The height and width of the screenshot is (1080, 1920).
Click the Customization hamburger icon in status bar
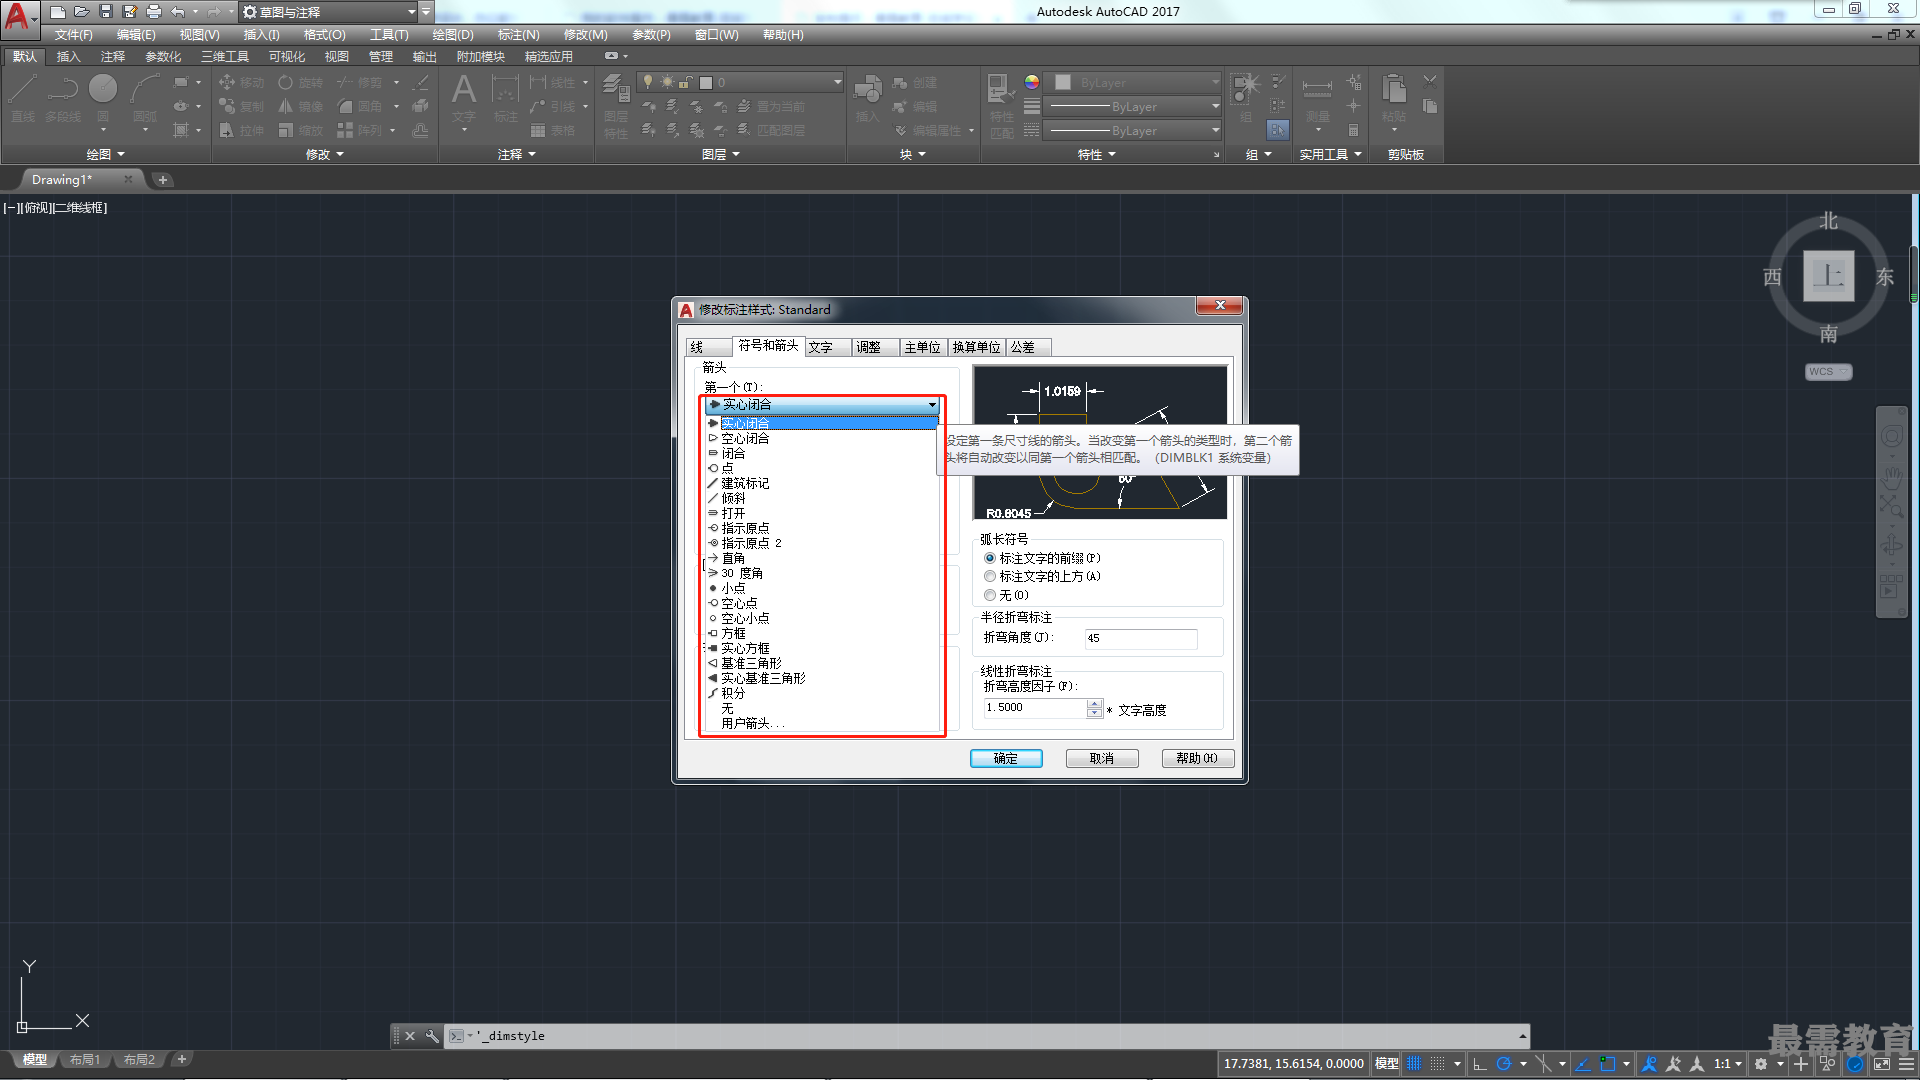point(1906,1064)
